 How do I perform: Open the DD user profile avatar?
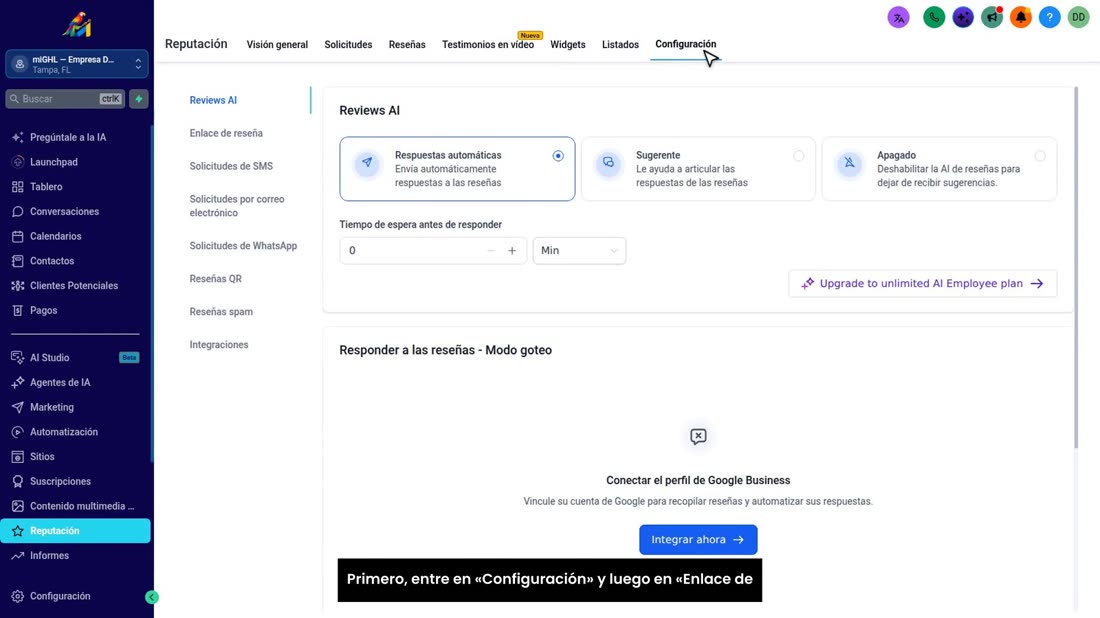[1078, 18]
